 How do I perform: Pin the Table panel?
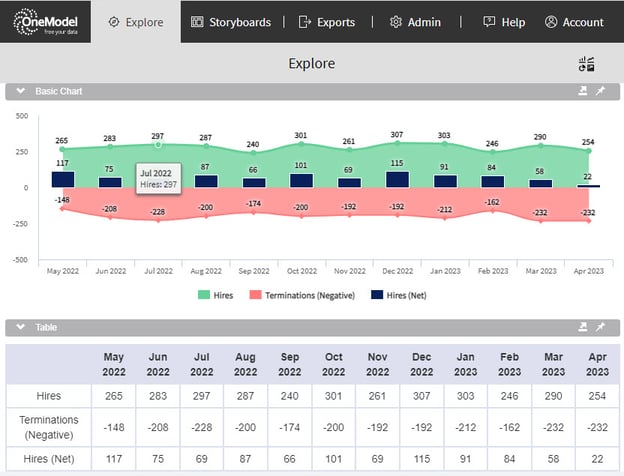(x=600, y=327)
